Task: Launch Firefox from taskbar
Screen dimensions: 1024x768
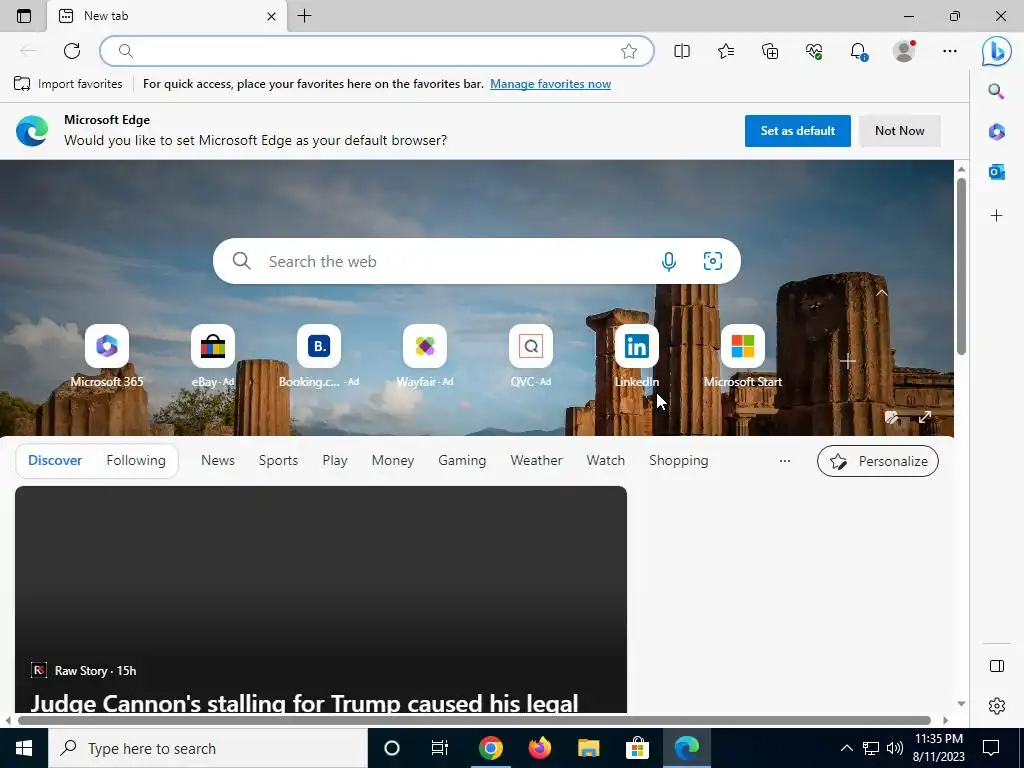Action: 539,748
